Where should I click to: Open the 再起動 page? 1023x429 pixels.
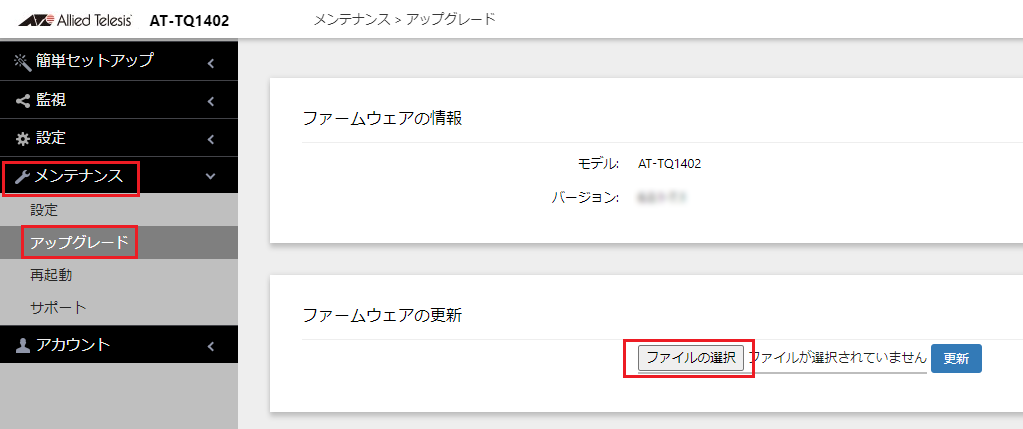(51, 274)
